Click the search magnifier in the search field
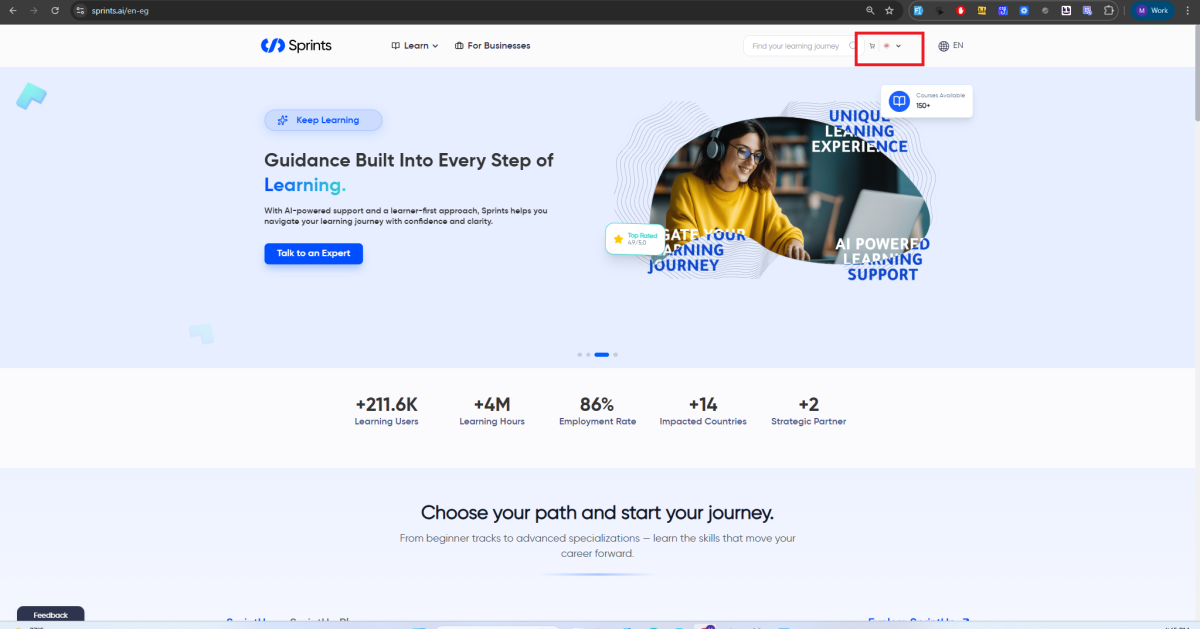 tap(853, 46)
